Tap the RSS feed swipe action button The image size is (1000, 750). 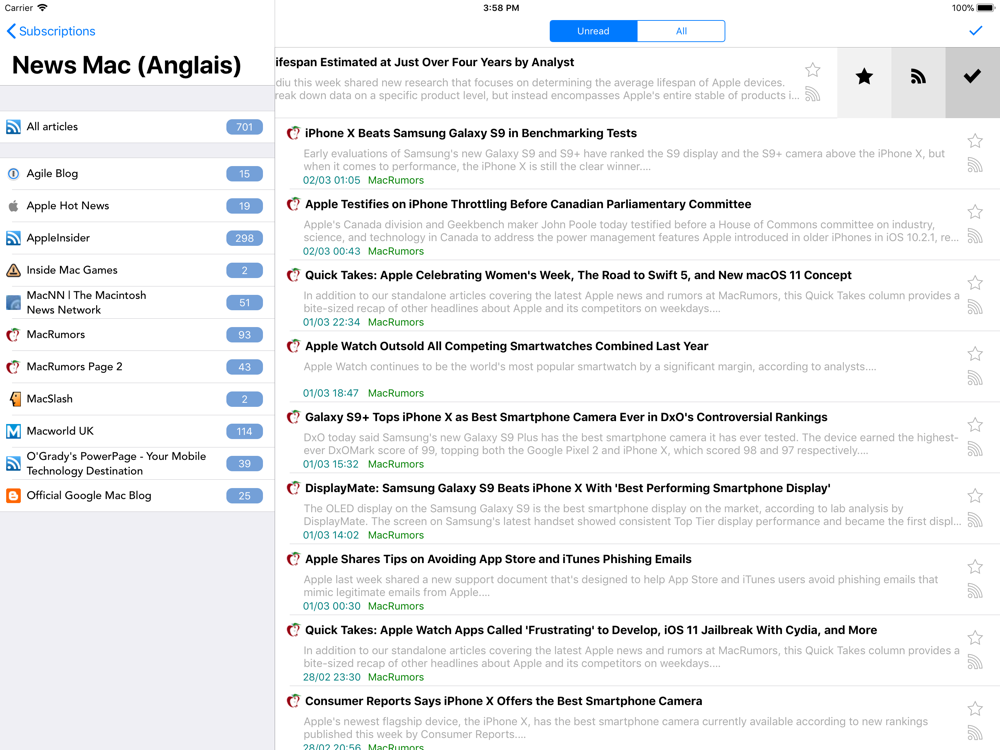click(918, 77)
